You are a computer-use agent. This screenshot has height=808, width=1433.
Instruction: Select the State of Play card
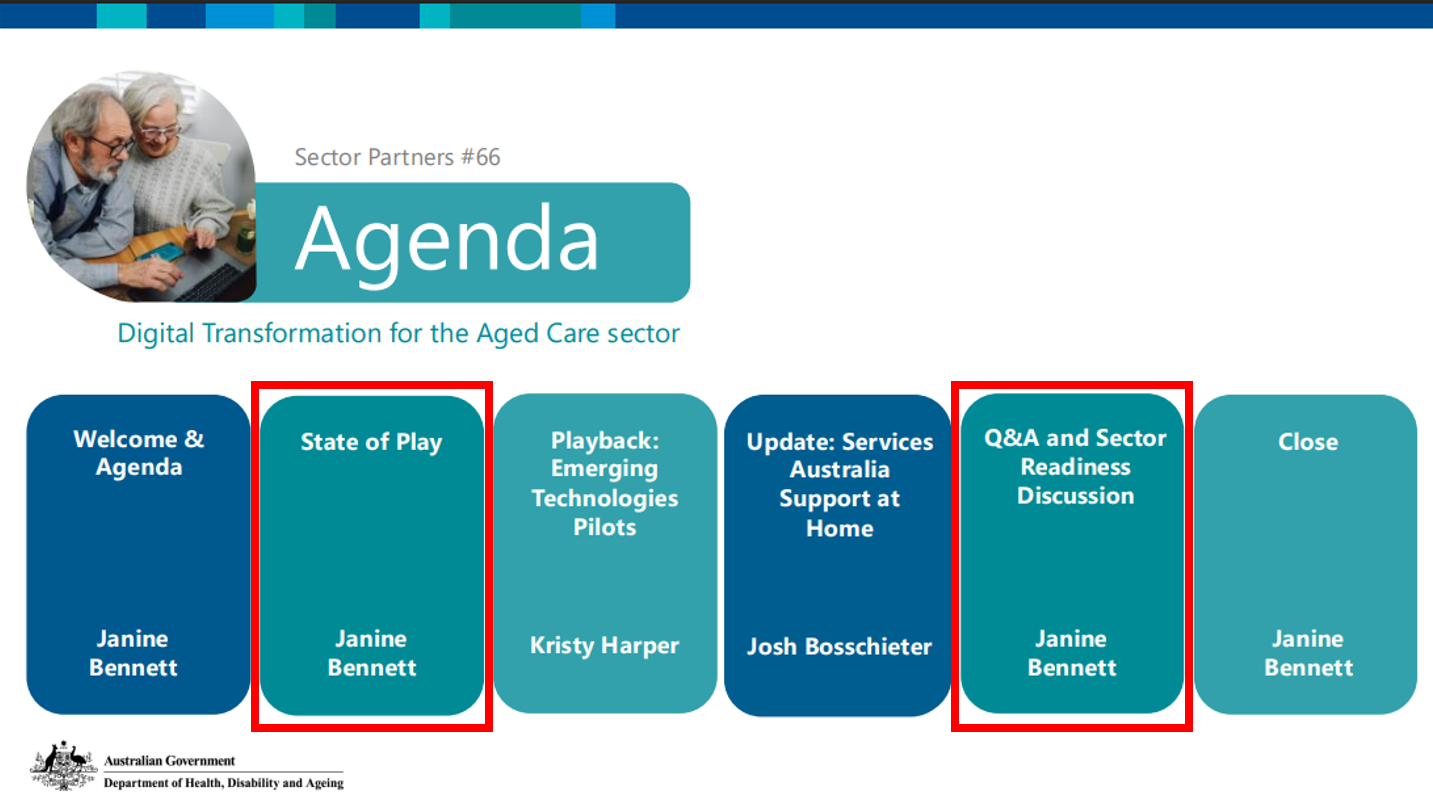(x=372, y=555)
